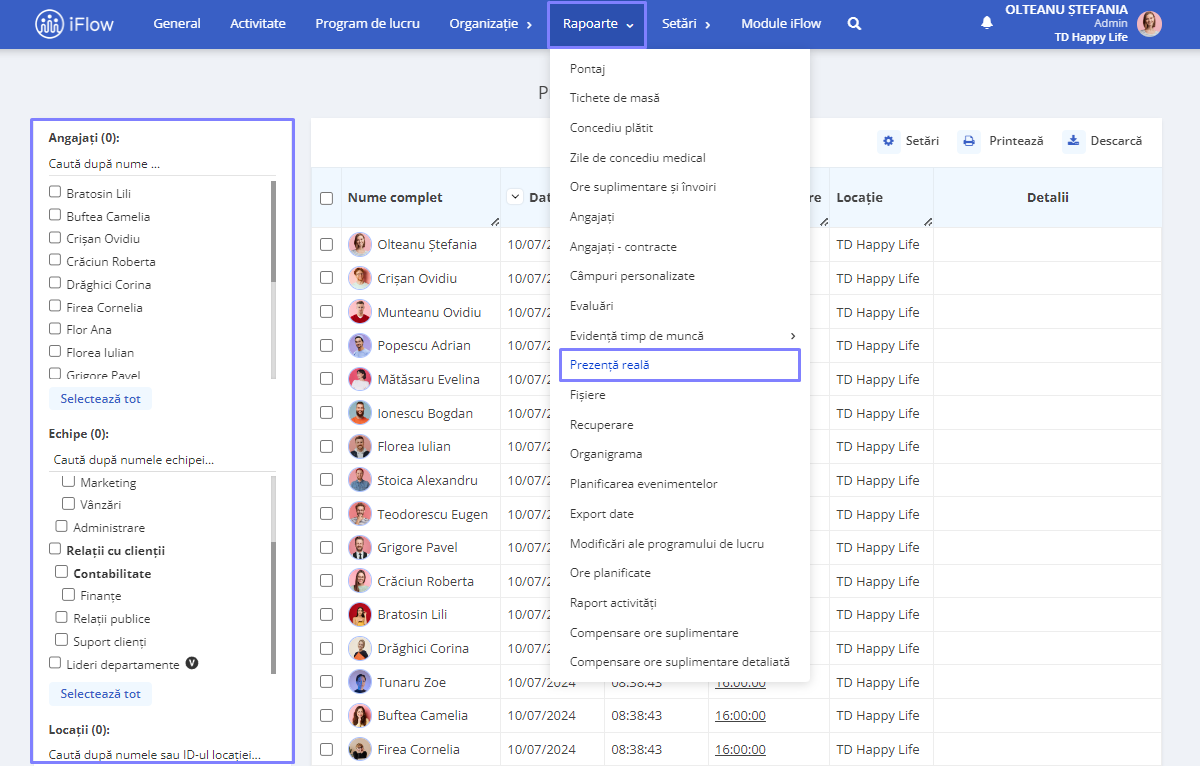
Task: Choose Tichete de masă menu entry
Action: 614,98
